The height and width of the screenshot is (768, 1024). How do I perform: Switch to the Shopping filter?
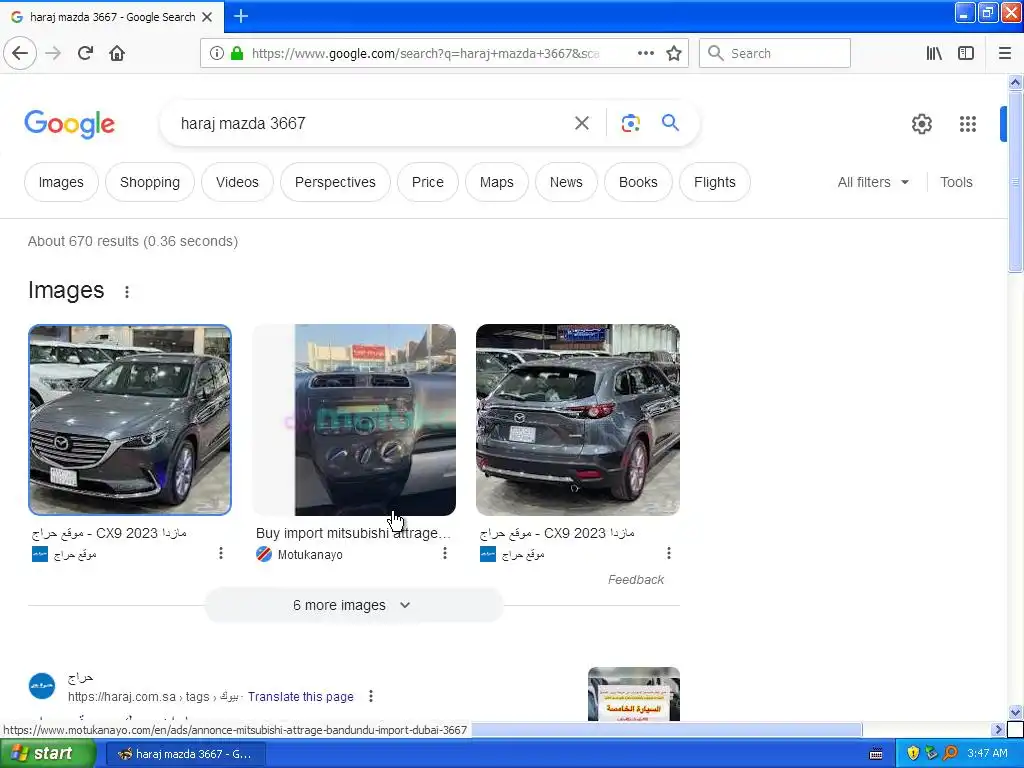150,182
